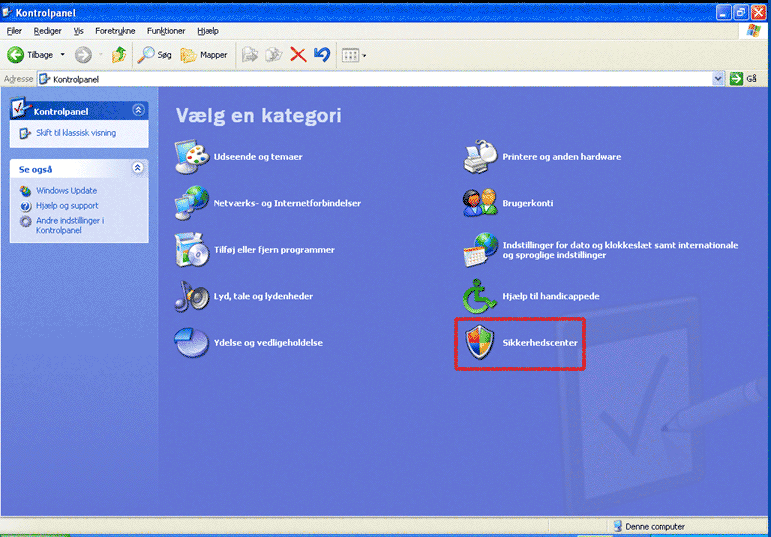771x537 pixels.
Task: Click the Move To folder toolbar icon
Action: tap(250, 55)
